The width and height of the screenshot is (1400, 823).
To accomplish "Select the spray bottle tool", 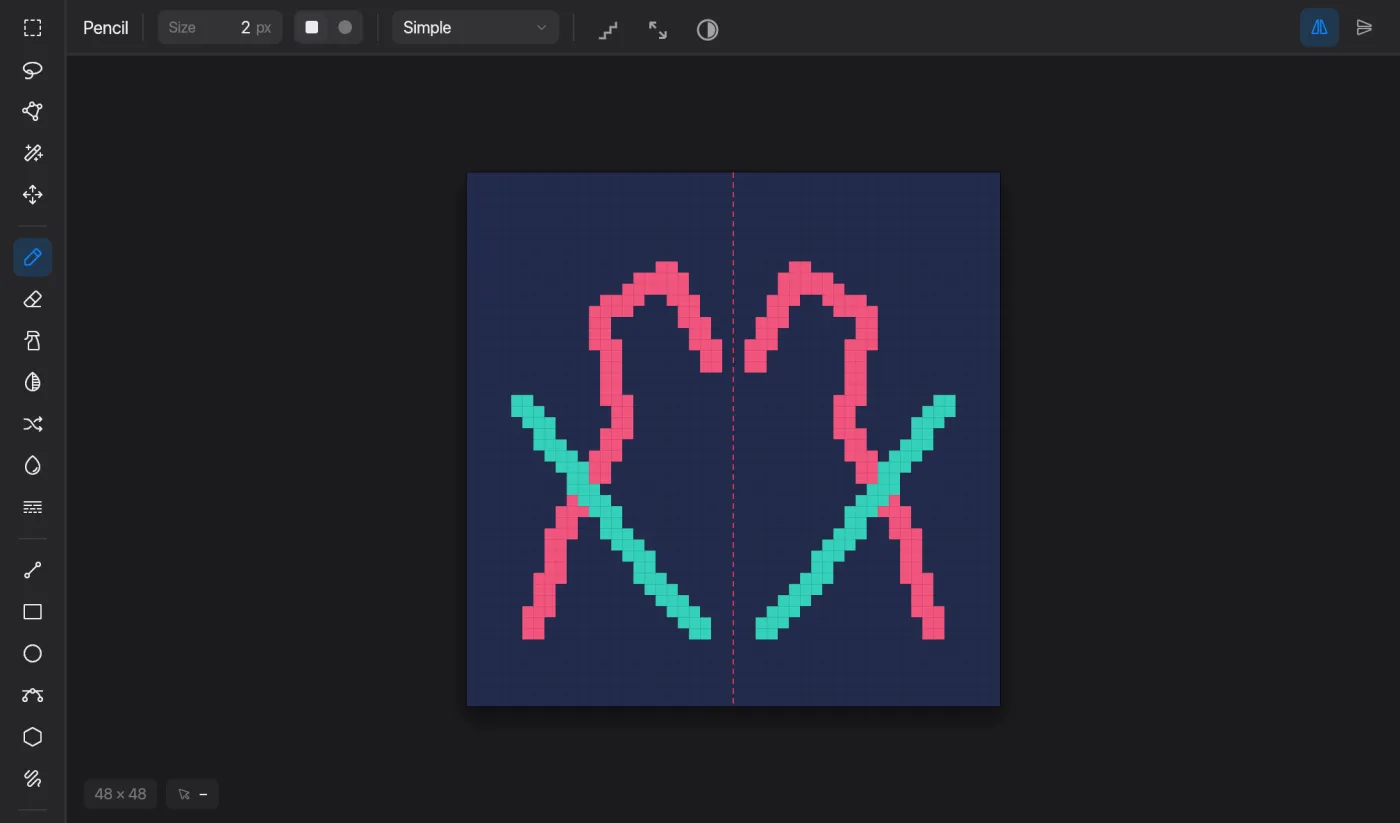I will [x=33, y=341].
